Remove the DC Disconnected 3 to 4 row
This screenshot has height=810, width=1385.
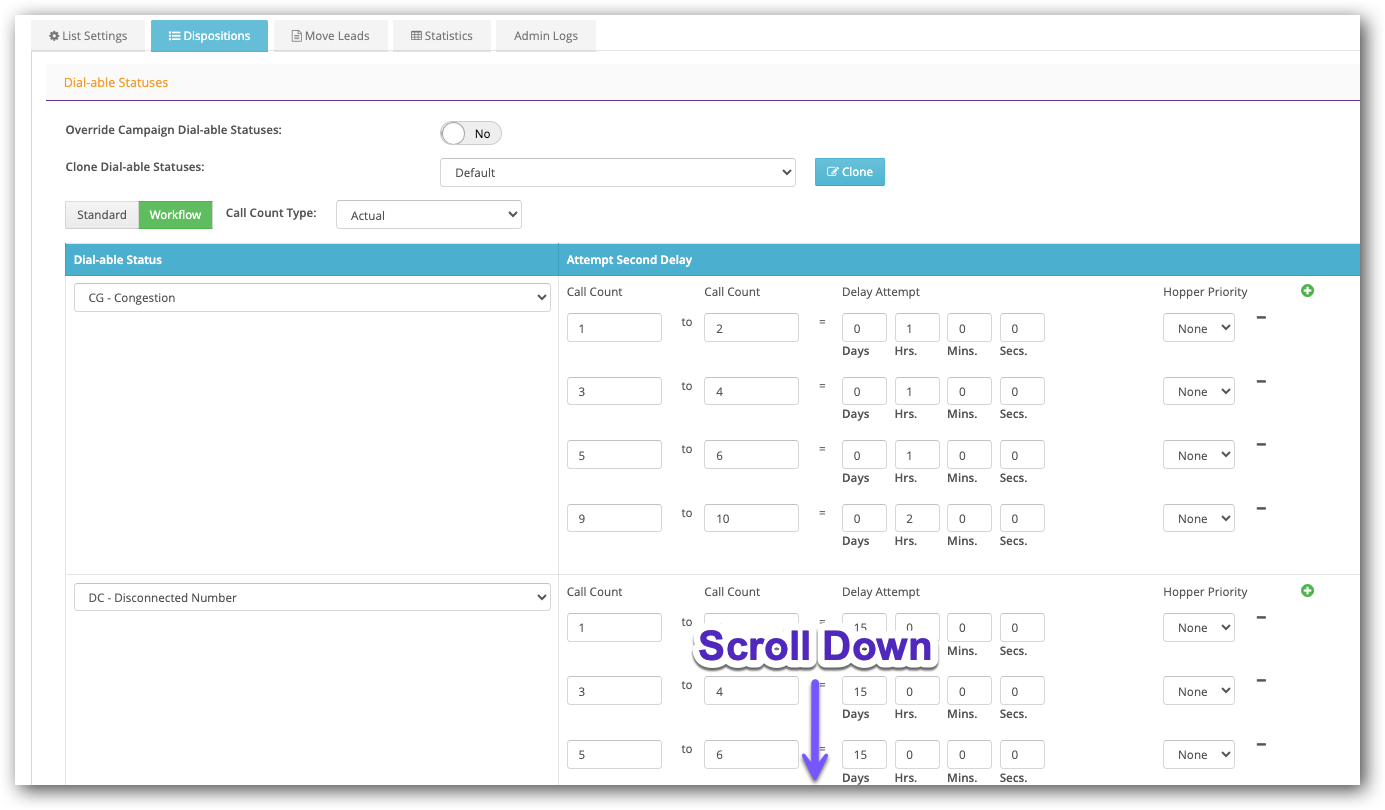tap(1261, 681)
